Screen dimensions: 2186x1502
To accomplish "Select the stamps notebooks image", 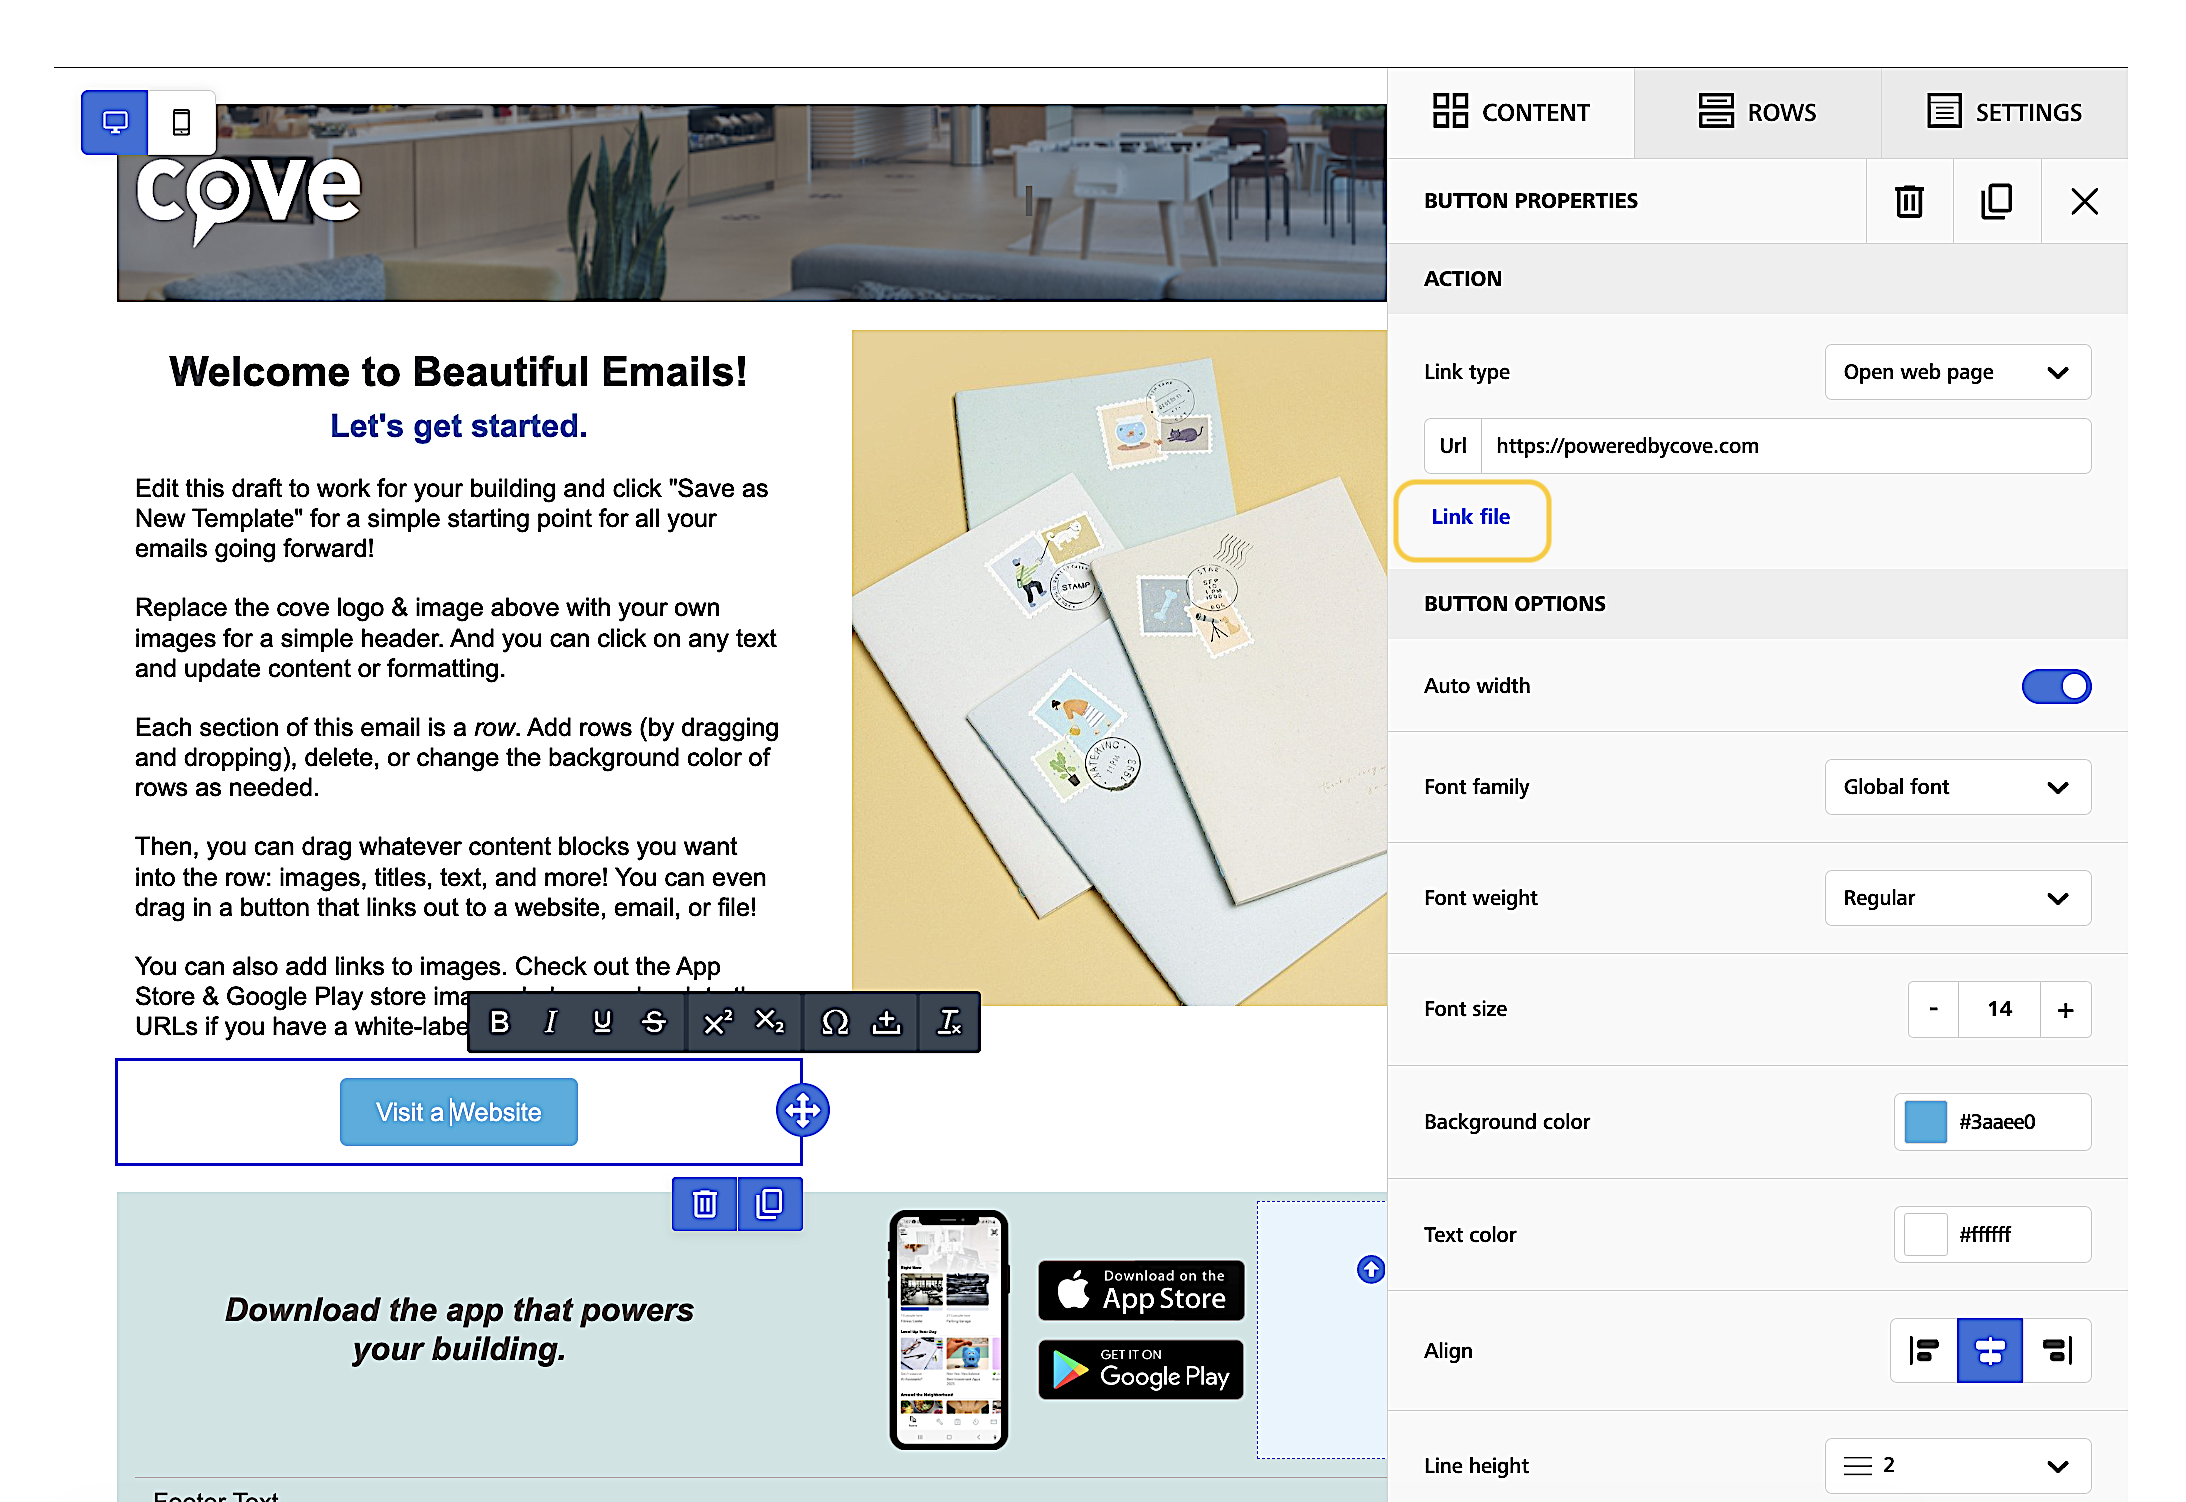I will (x=1119, y=667).
